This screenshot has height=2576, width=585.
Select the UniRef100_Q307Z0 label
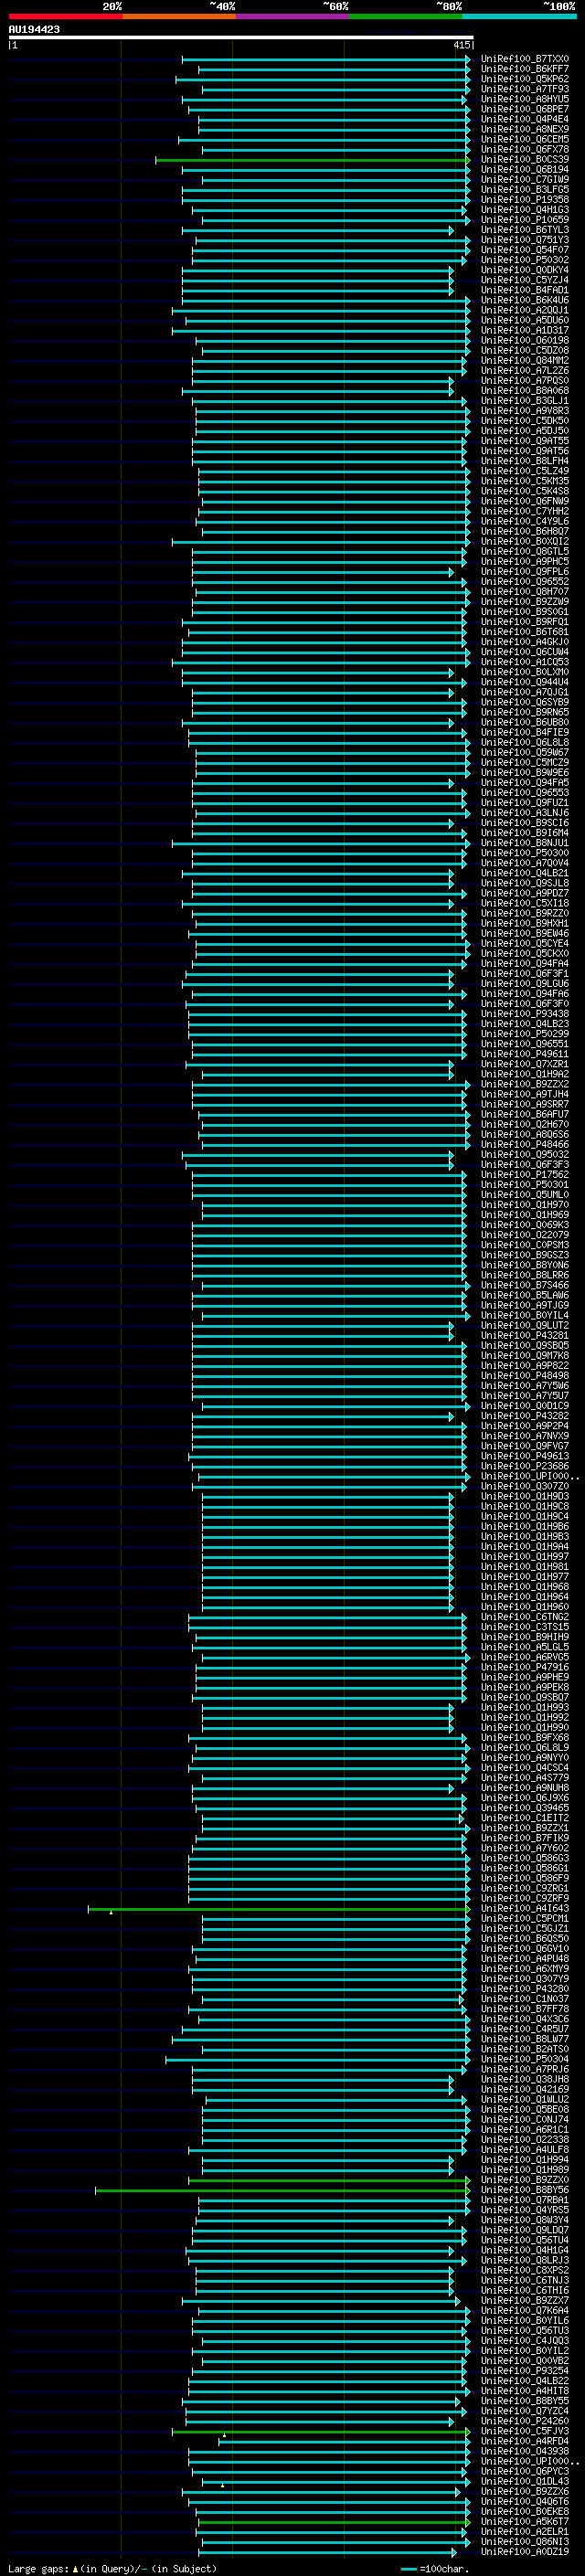pyautogui.click(x=524, y=1487)
